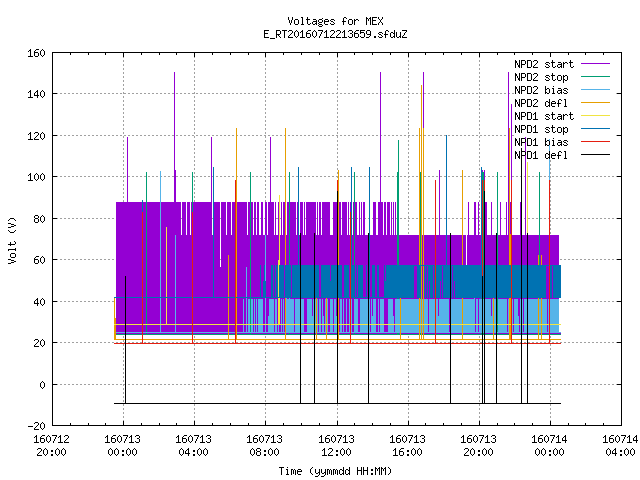Screen dimensions: 640x480
Task: Click the dark blue NPD1 stop legend line
Action: (595, 129)
